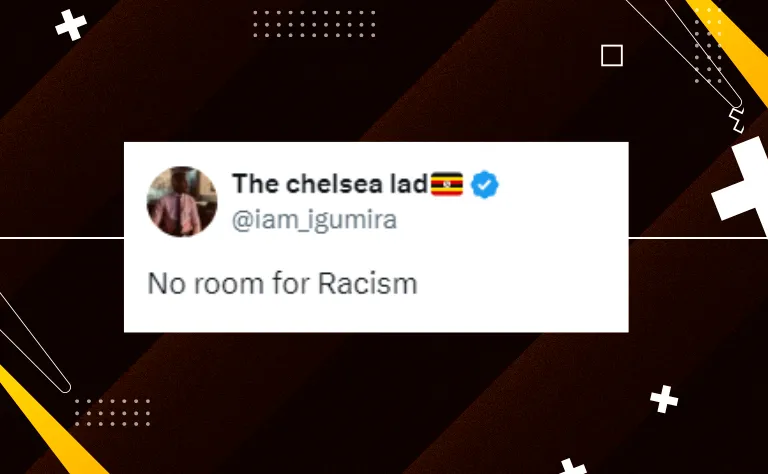Select the Uganda flag emoji
The height and width of the screenshot is (474, 768).
447,184
